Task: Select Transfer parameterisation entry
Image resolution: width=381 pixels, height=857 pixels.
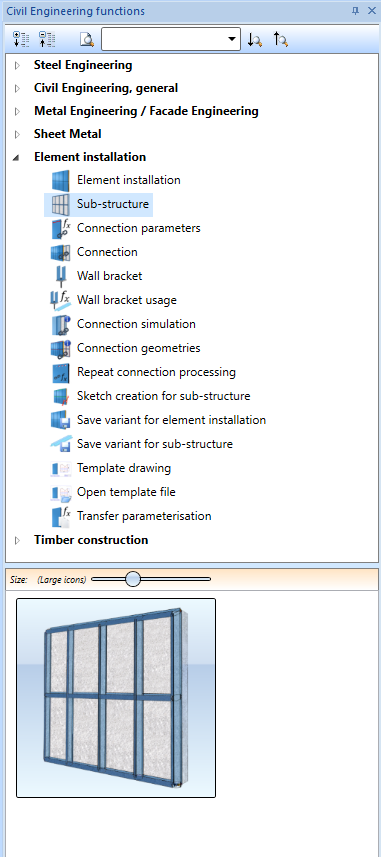Action: point(144,516)
